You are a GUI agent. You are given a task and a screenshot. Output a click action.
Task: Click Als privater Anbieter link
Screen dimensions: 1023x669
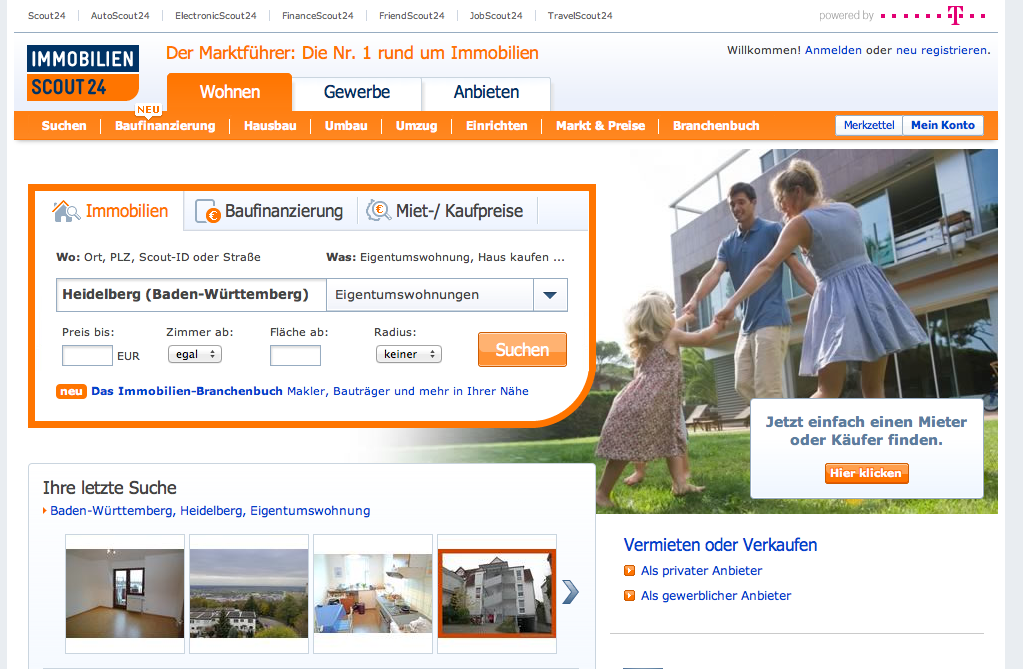701,570
